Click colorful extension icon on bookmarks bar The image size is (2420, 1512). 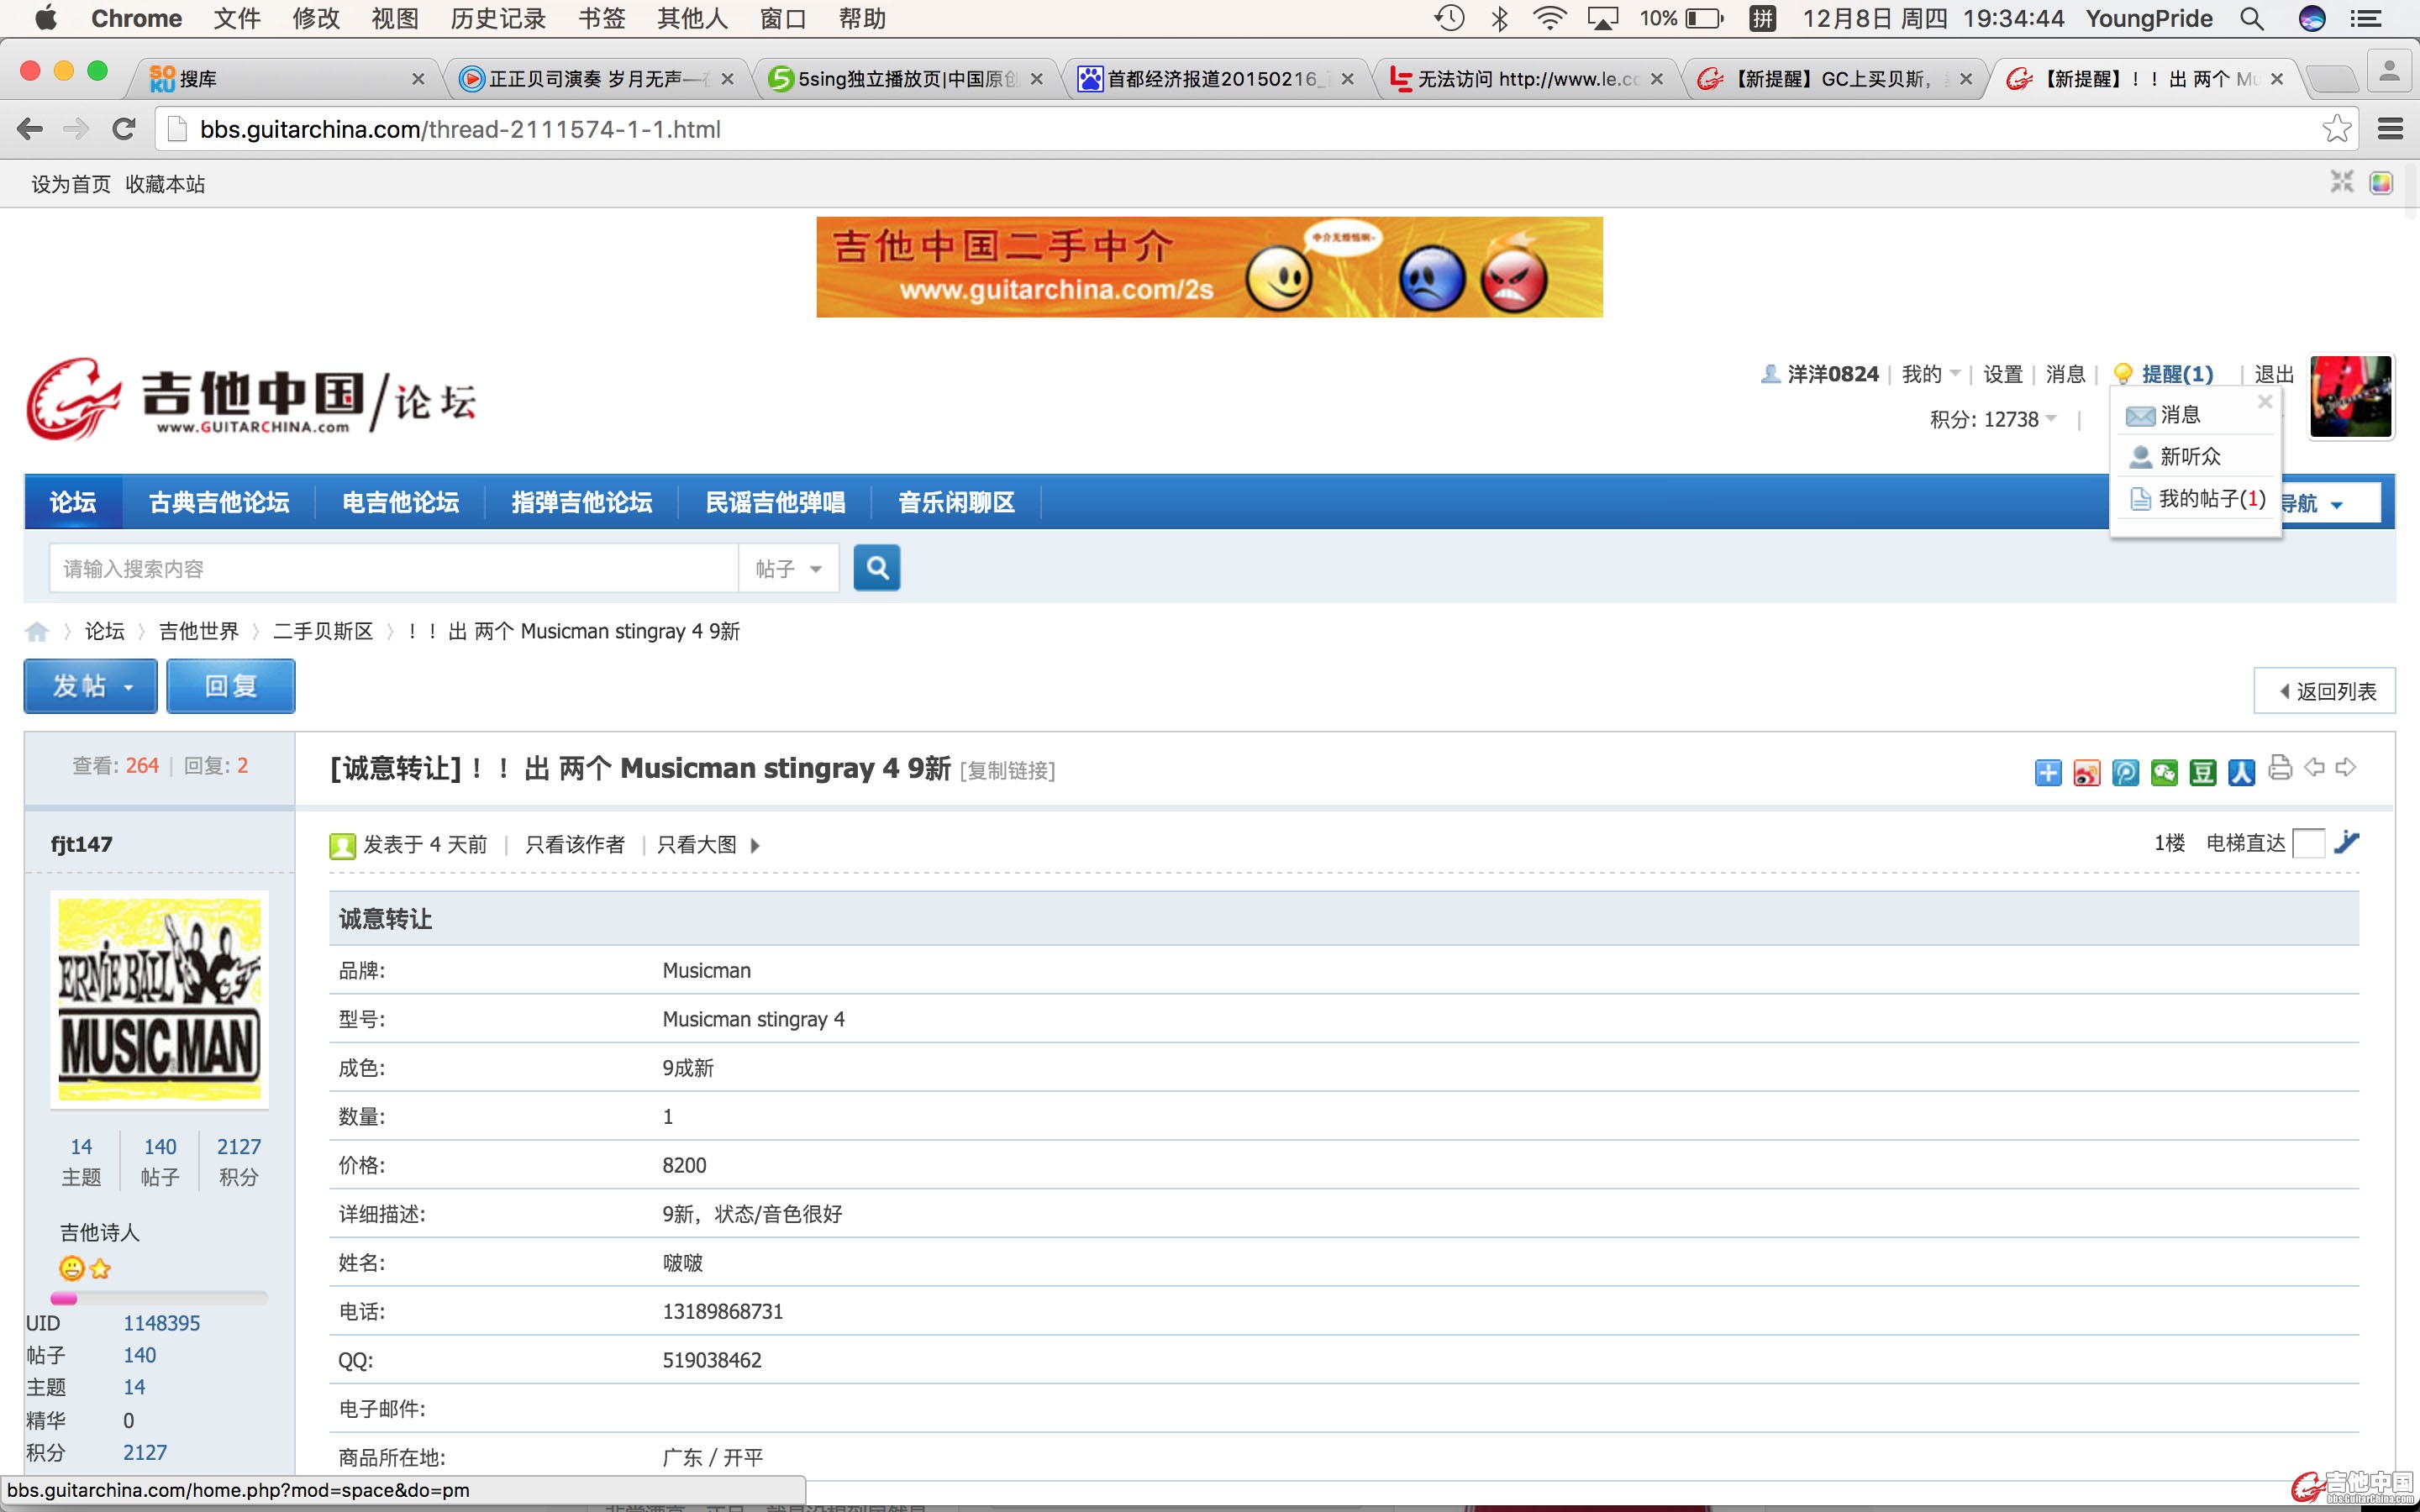2382,183
